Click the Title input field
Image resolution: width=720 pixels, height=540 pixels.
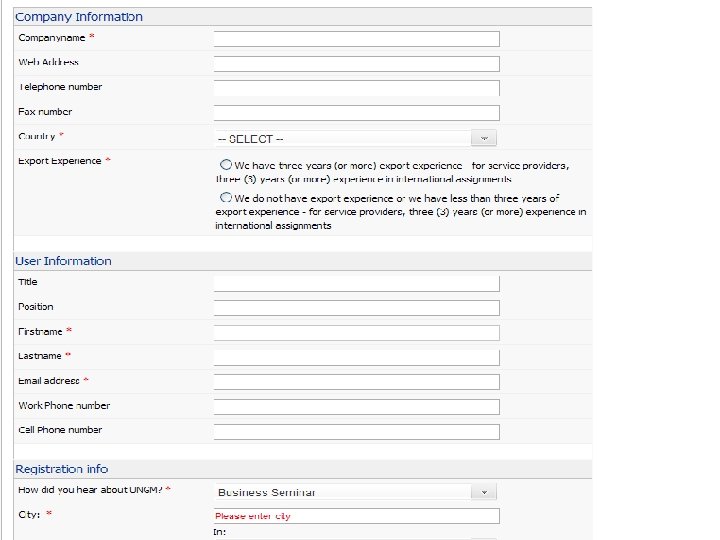coord(356,283)
